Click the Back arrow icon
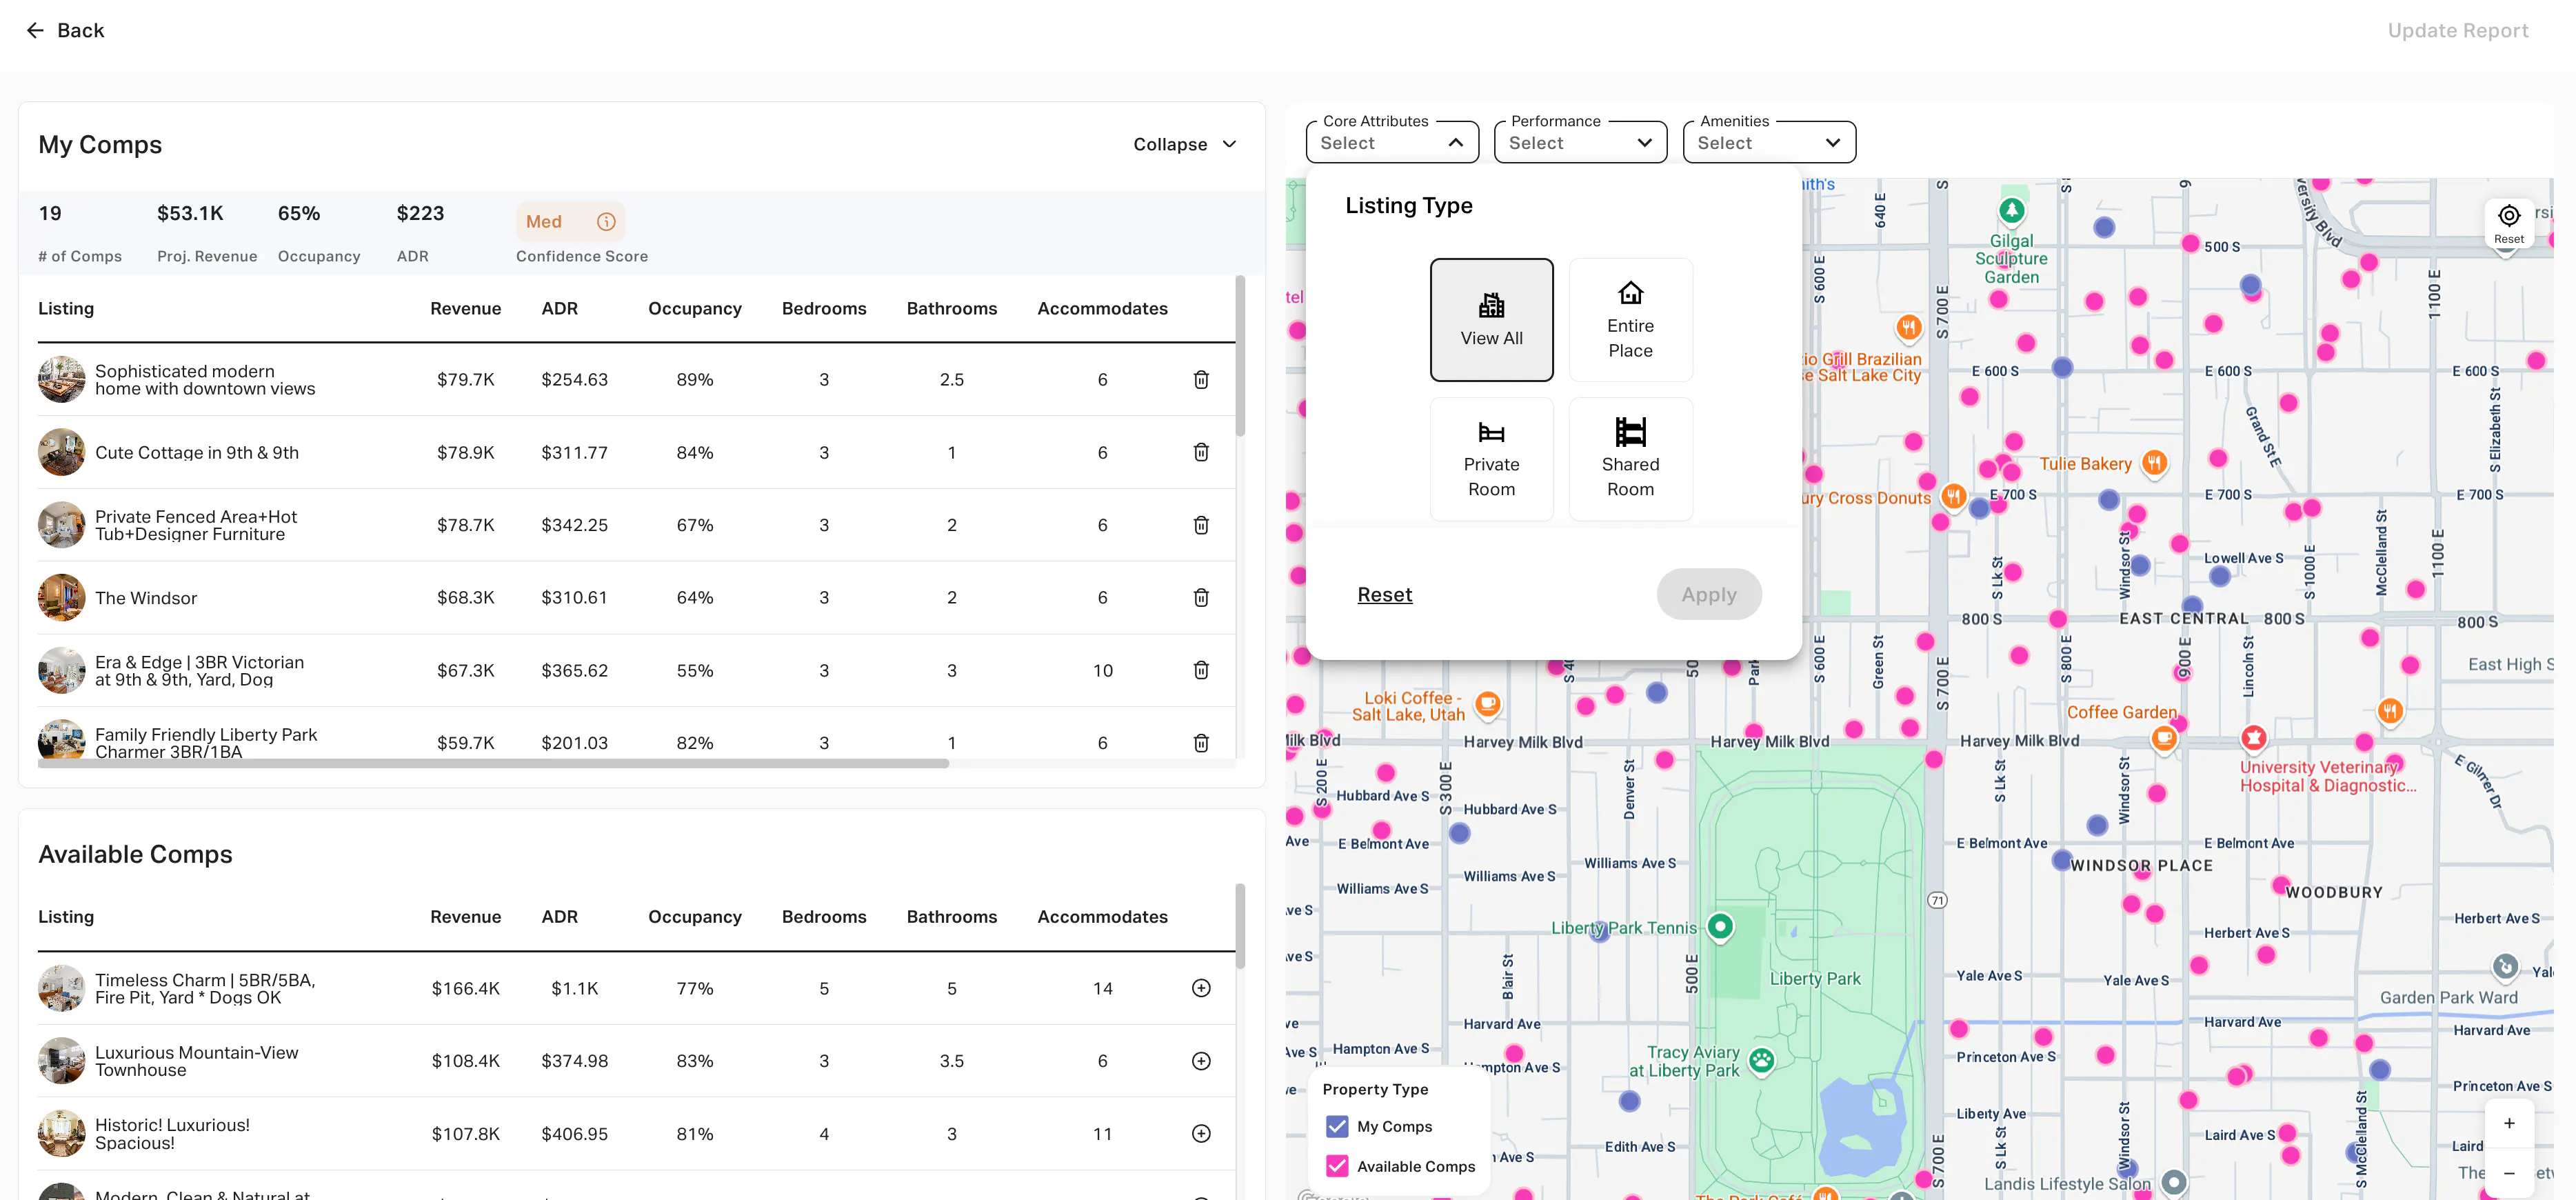Viewport: 2576px width, 1200px height. click(35, 31)
